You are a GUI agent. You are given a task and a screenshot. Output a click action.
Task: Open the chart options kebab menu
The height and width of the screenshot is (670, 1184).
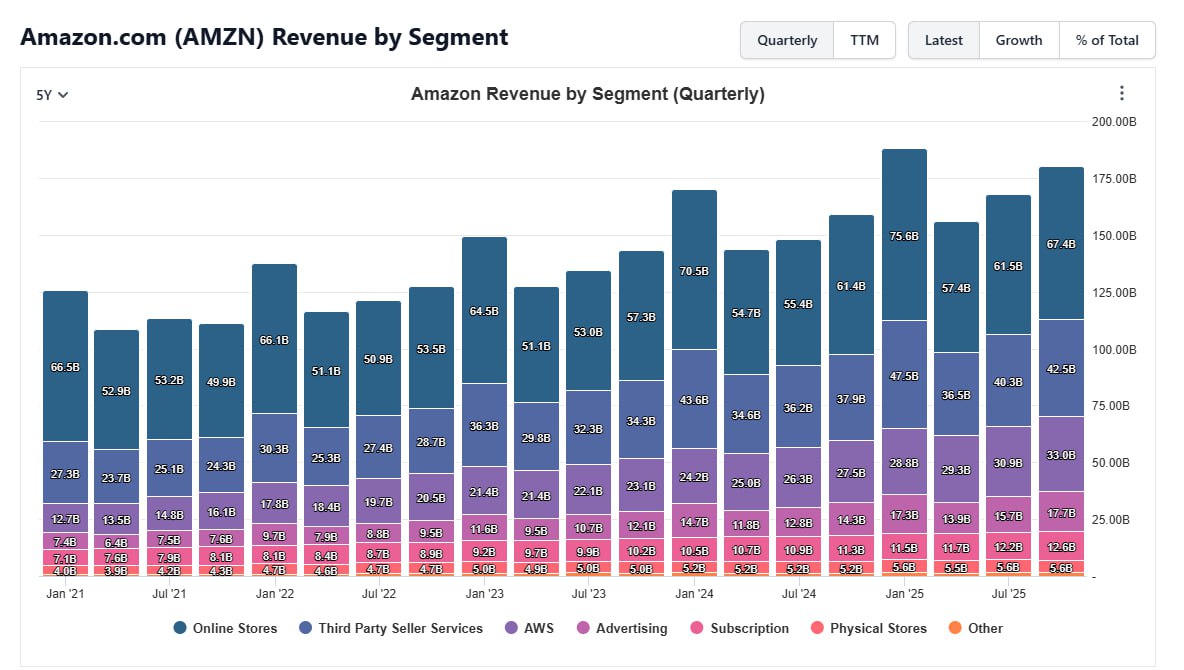1122,93
